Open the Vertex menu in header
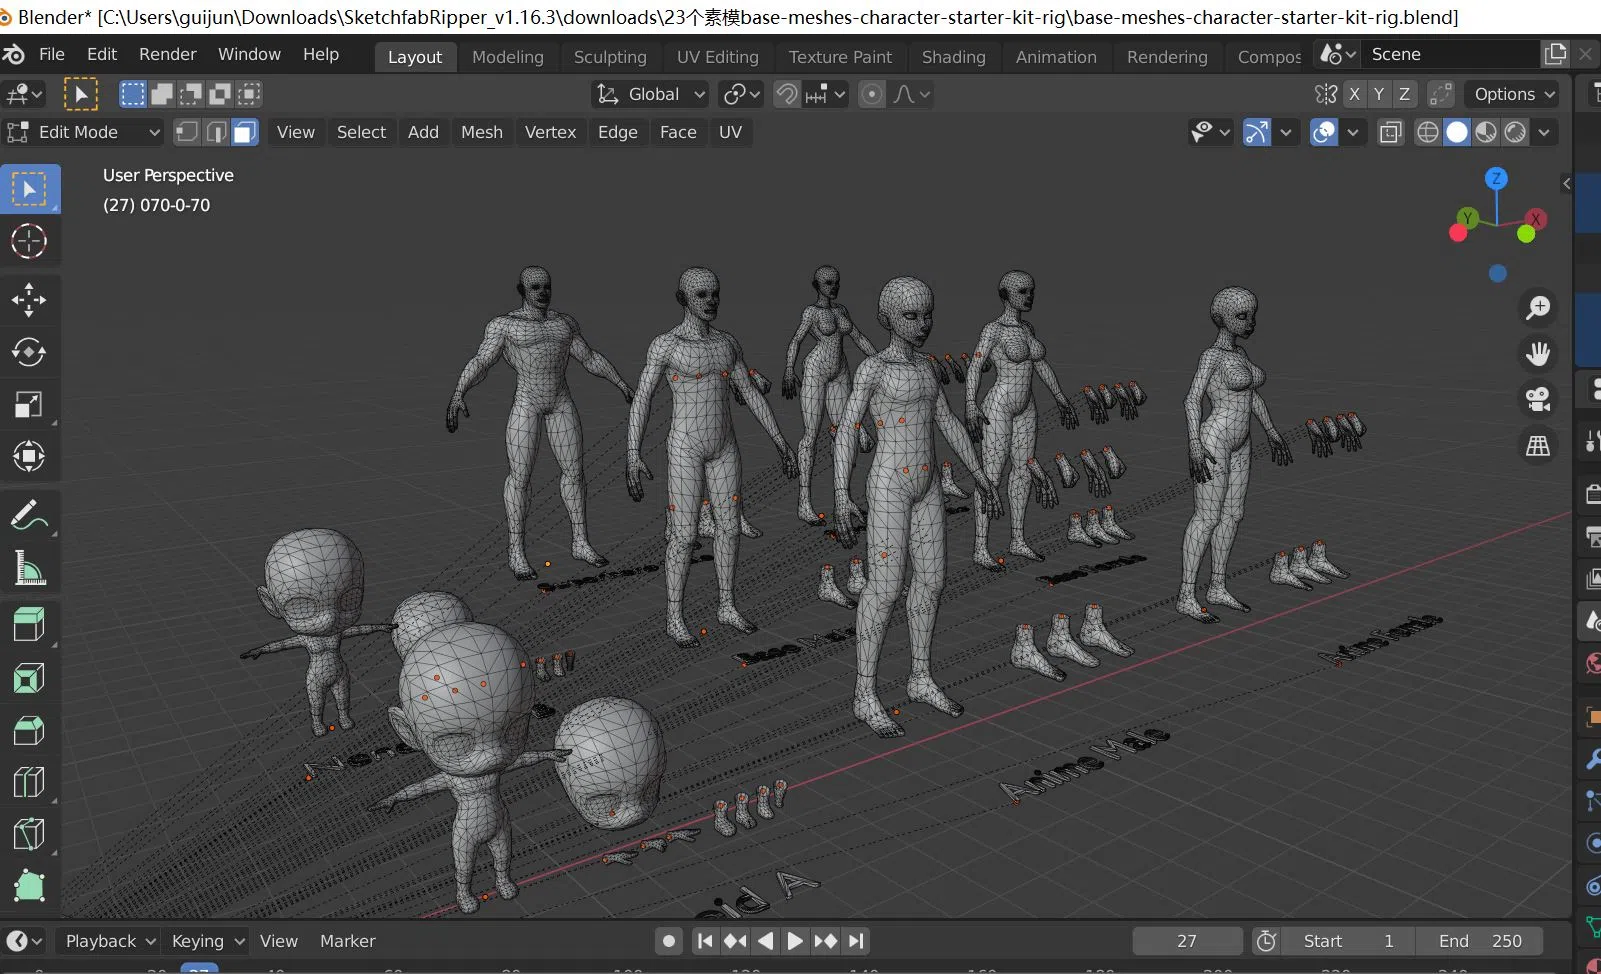The width and height of the screenshot is (1601, 974). [x=550, y=132]
